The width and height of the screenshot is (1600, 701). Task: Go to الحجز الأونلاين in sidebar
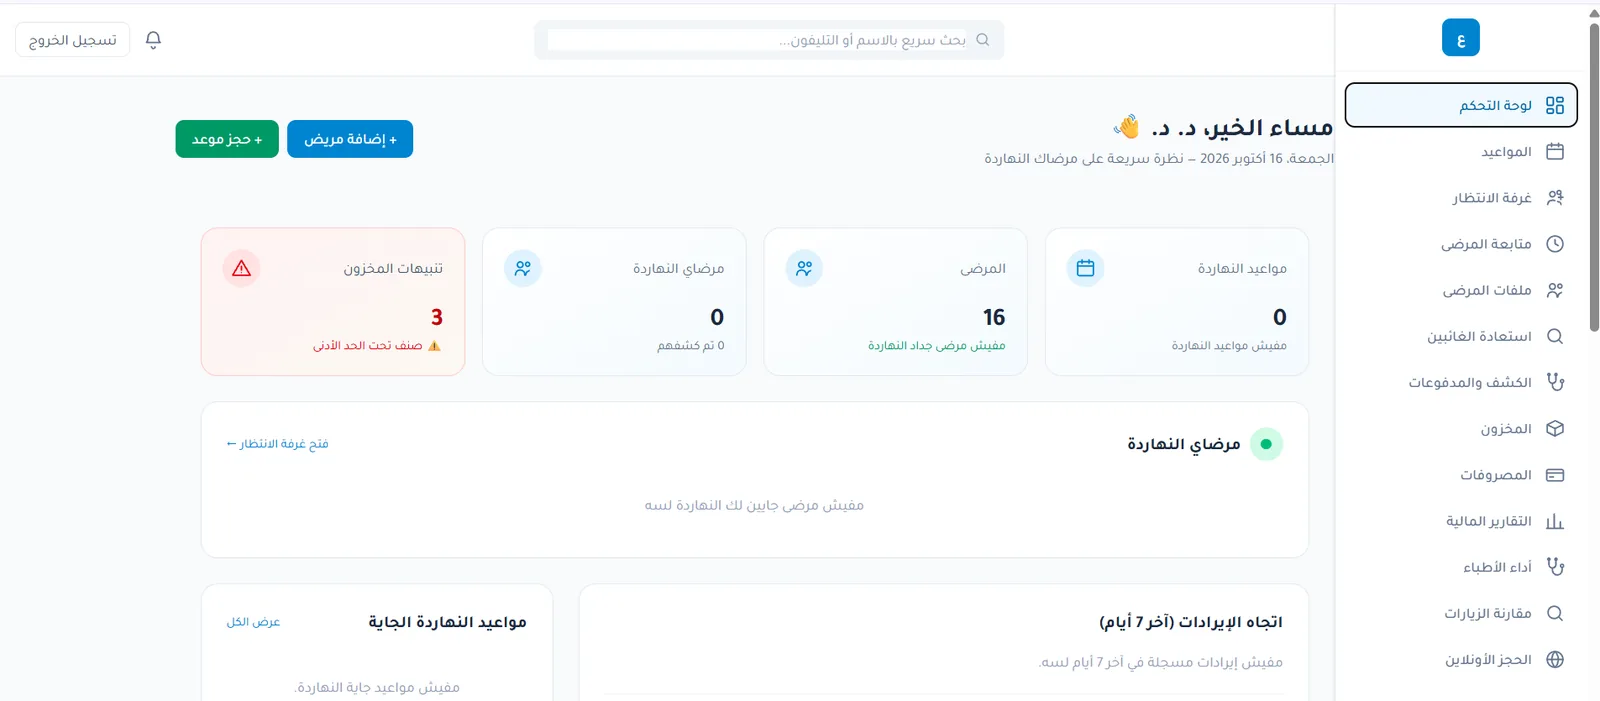pos(1461,659)
